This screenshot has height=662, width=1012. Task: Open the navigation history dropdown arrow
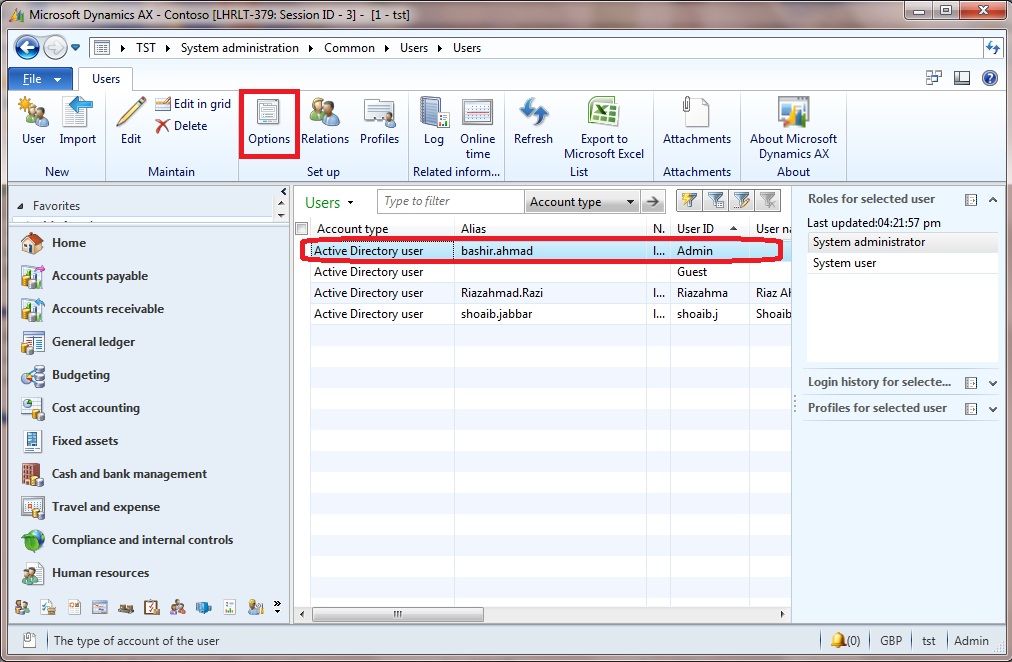tap(76, 48)
